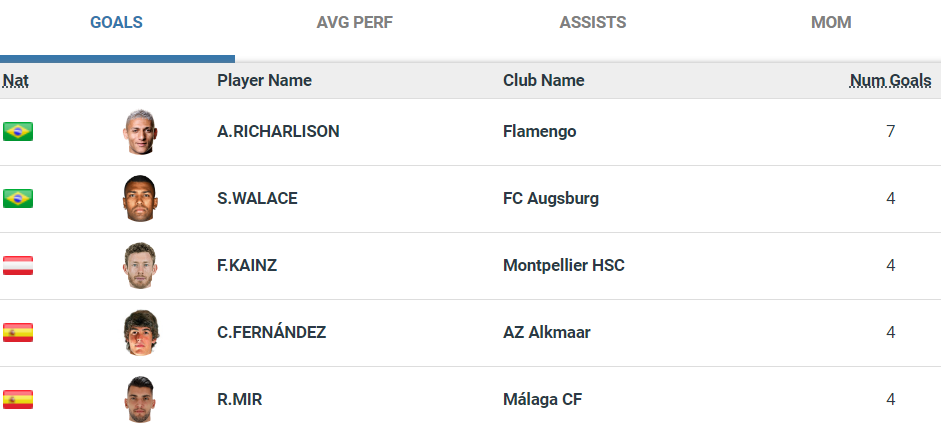Click the Montpellier HSC club name

(564, 265)
